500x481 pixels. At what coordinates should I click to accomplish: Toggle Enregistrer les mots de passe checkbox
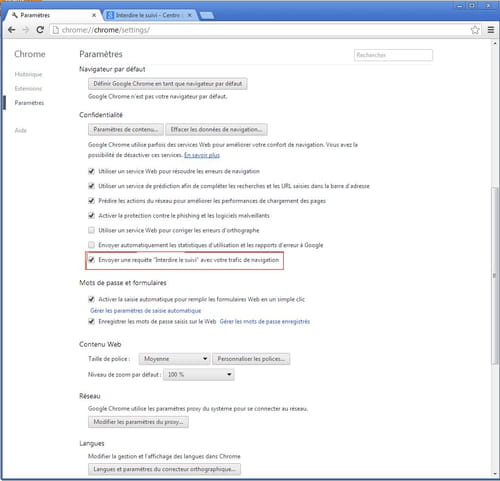pos(91,322)
